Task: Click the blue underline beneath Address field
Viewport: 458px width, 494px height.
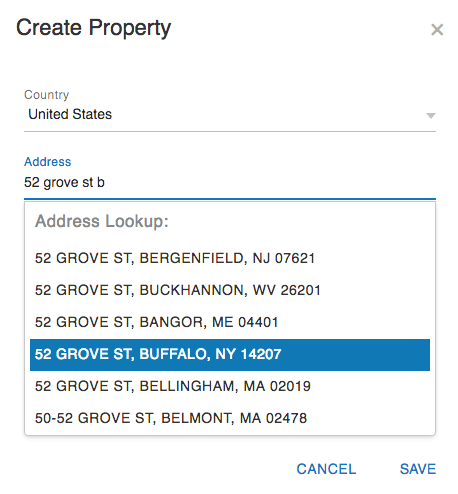Action: click(230, 199)
